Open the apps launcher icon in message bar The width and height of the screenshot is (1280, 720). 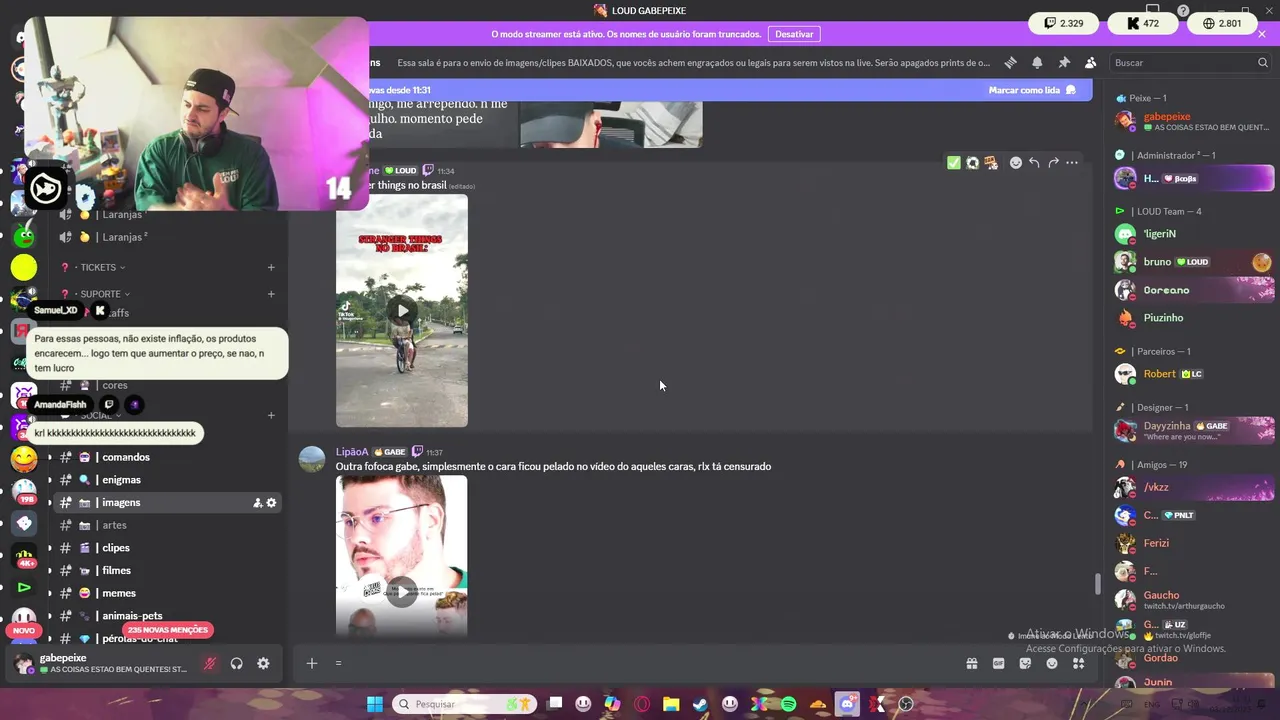click(x=1079, y=663)
